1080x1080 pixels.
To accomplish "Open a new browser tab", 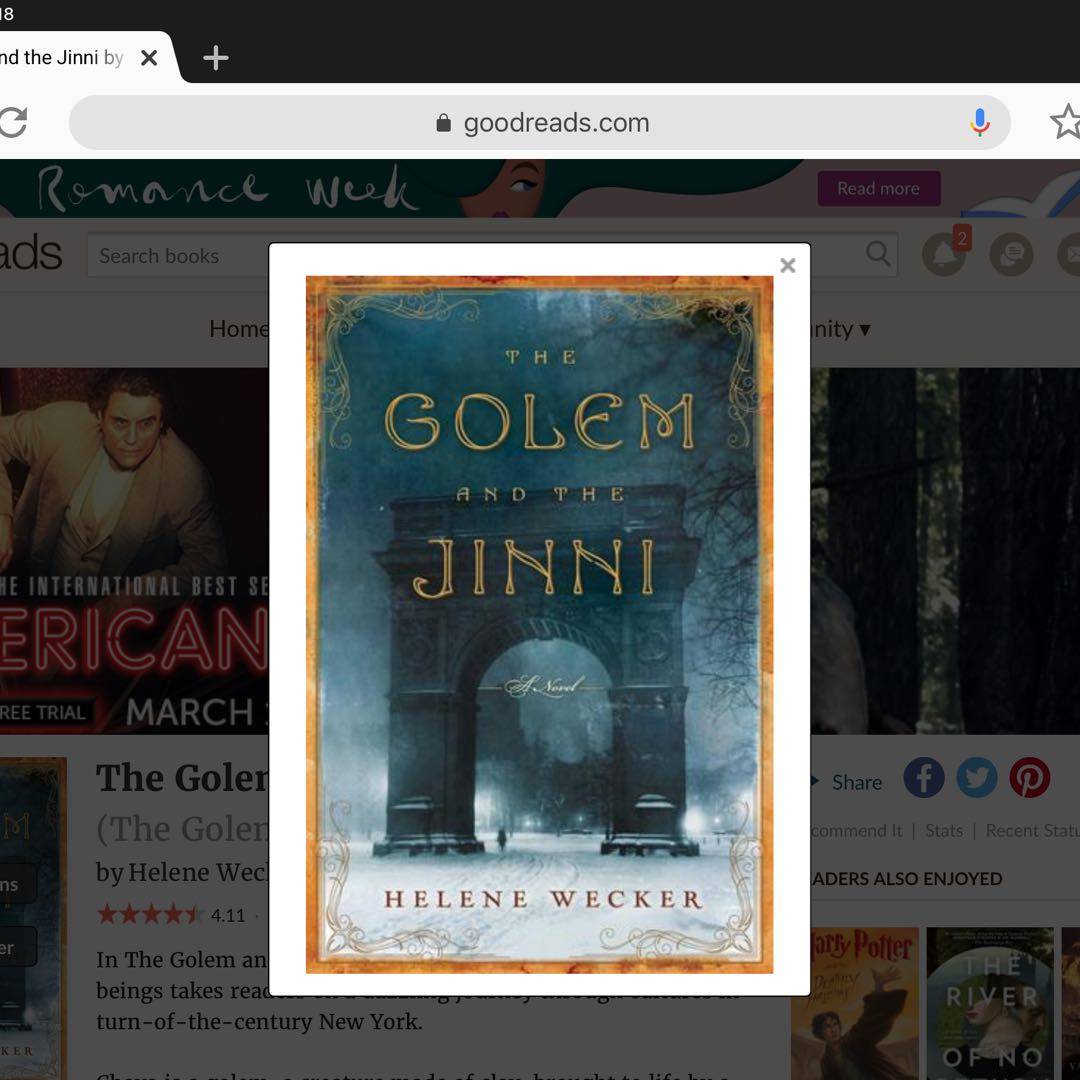I will click(215, 58).
